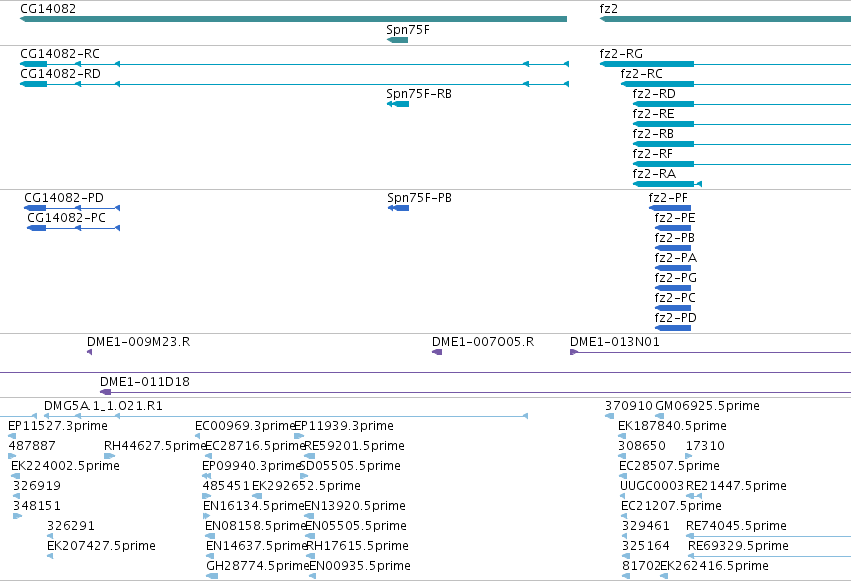Click the 485451 feature
Screen dimensions: 851x581
(207, 496)
